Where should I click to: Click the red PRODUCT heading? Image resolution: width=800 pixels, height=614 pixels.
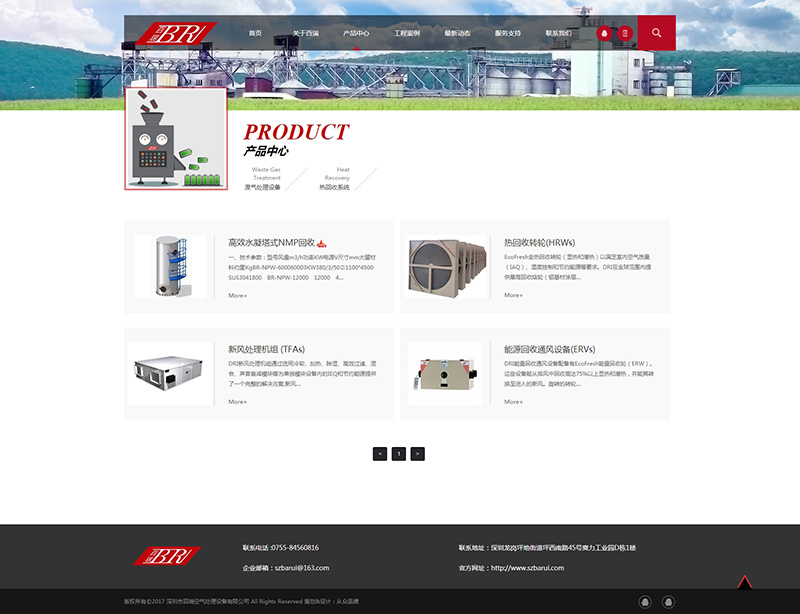(x=296, y=132)
